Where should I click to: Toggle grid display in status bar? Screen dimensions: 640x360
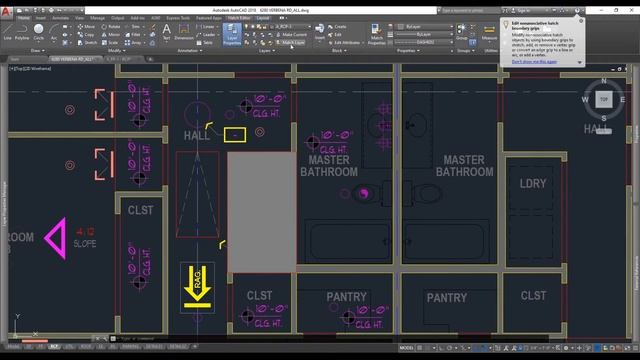point(420,348)
